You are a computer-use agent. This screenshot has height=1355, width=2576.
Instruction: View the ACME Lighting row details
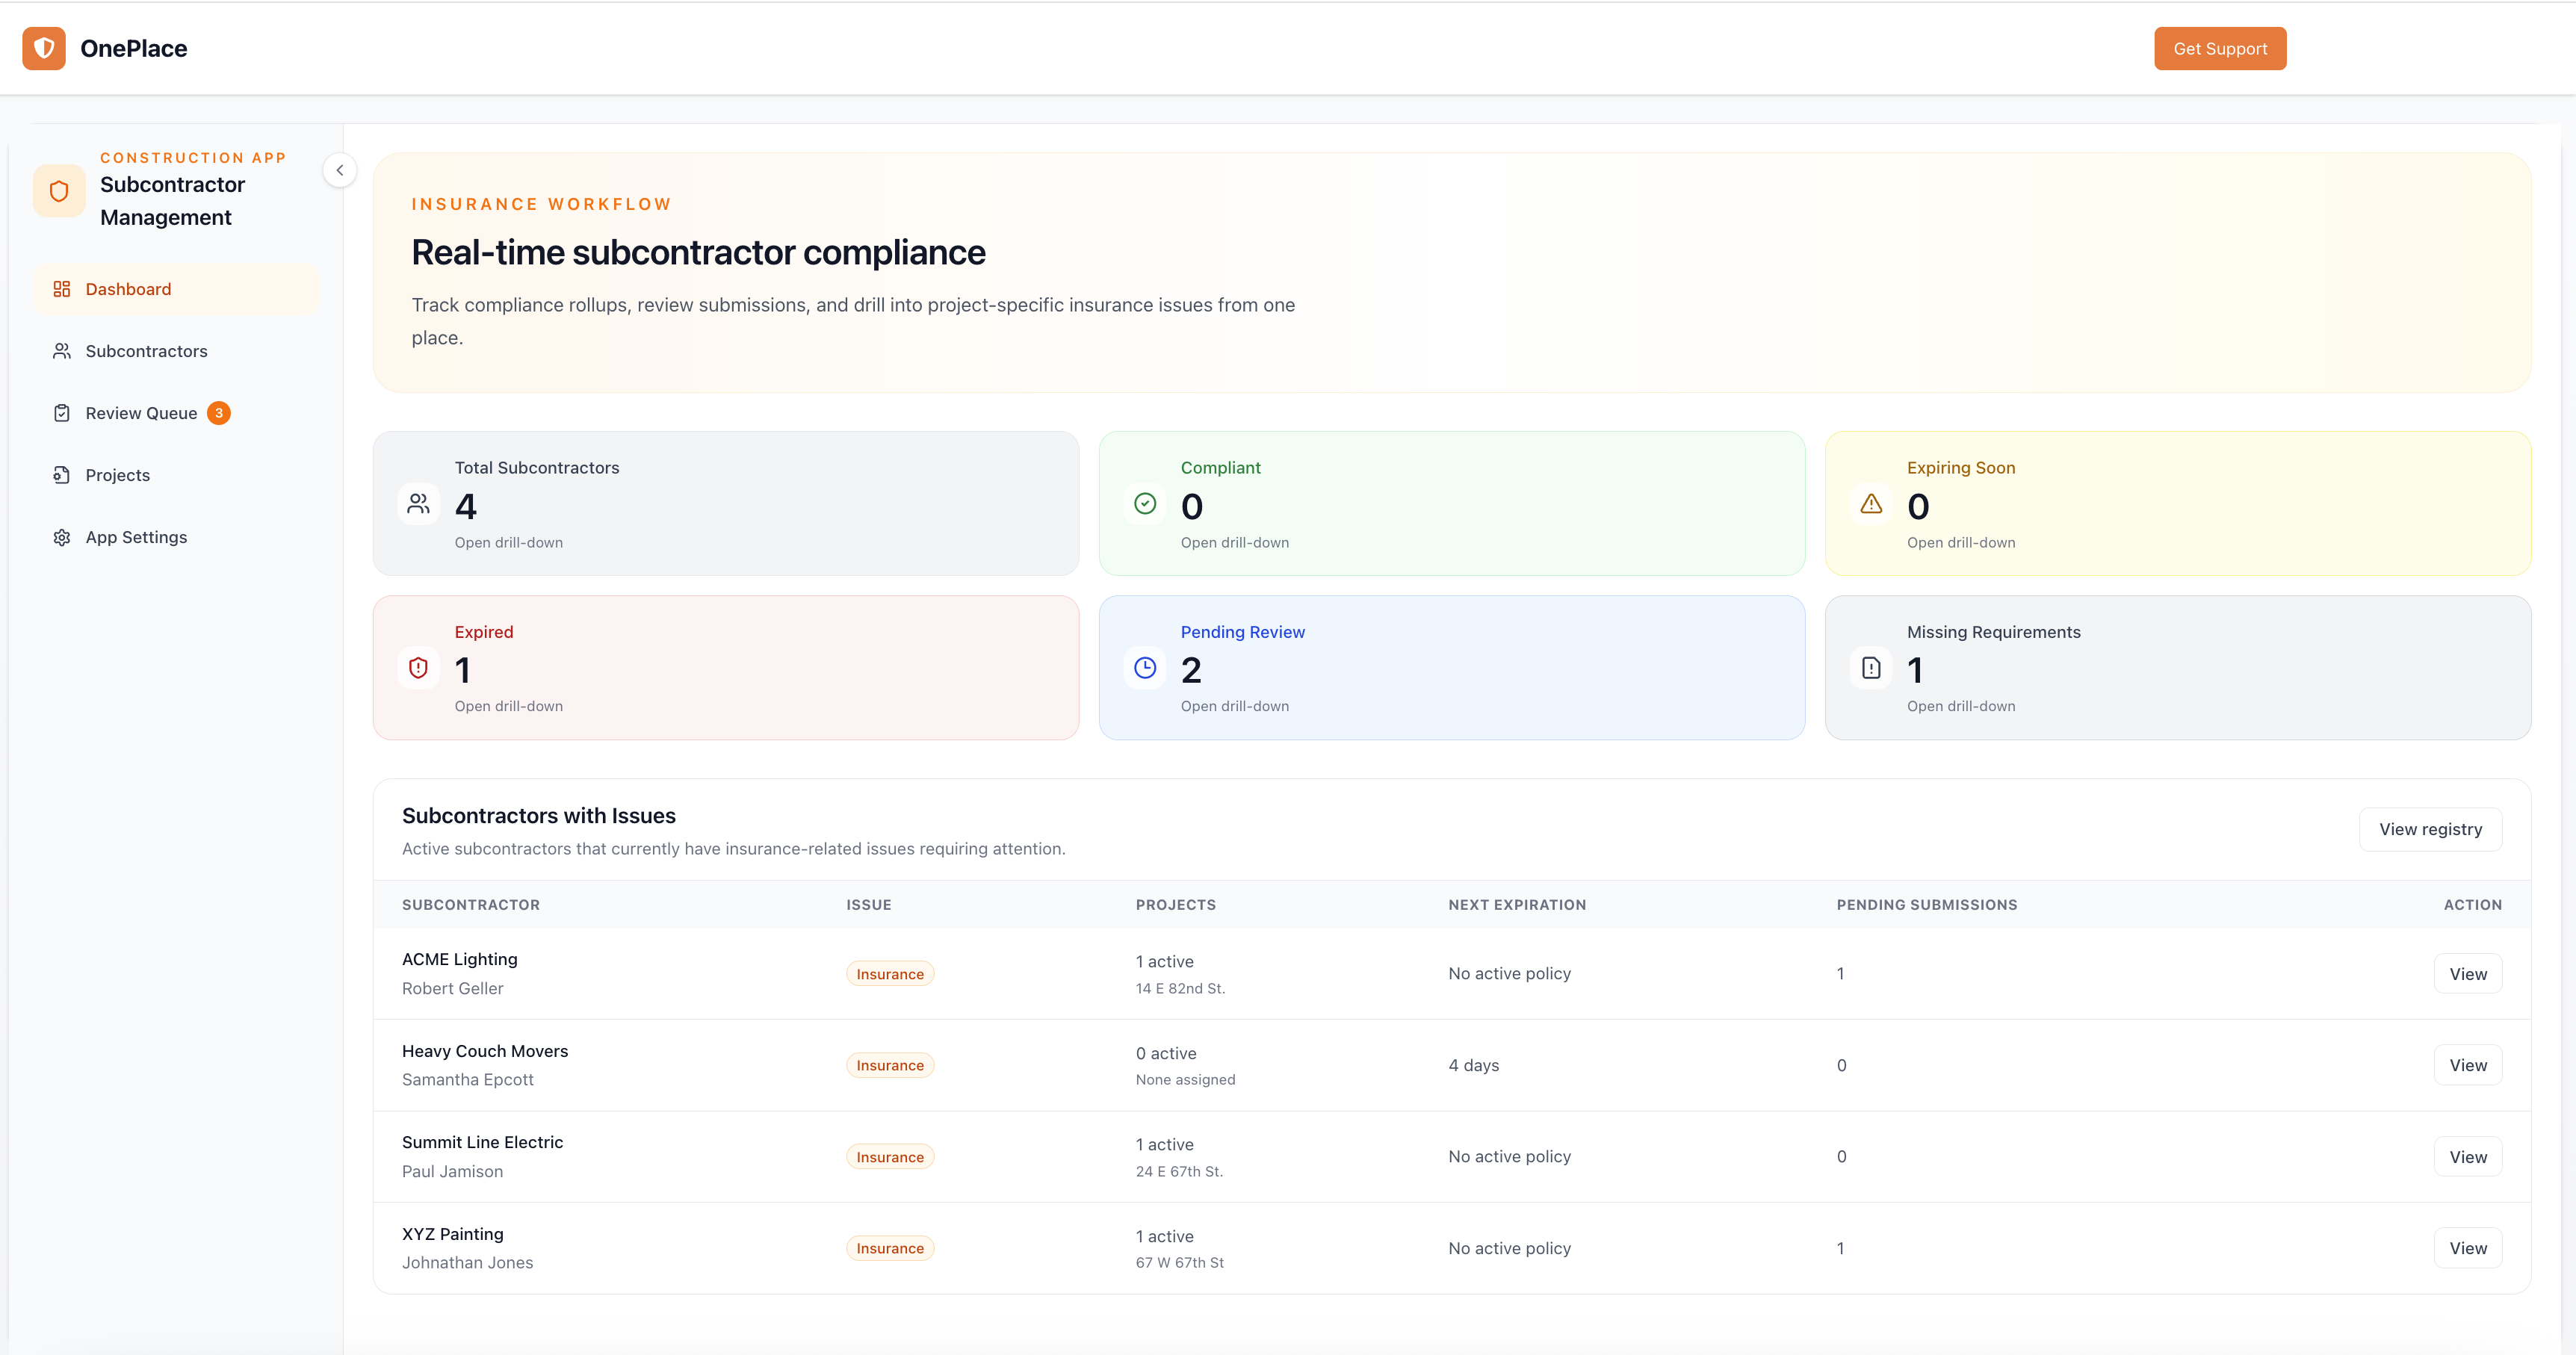tap(2467, 974)
